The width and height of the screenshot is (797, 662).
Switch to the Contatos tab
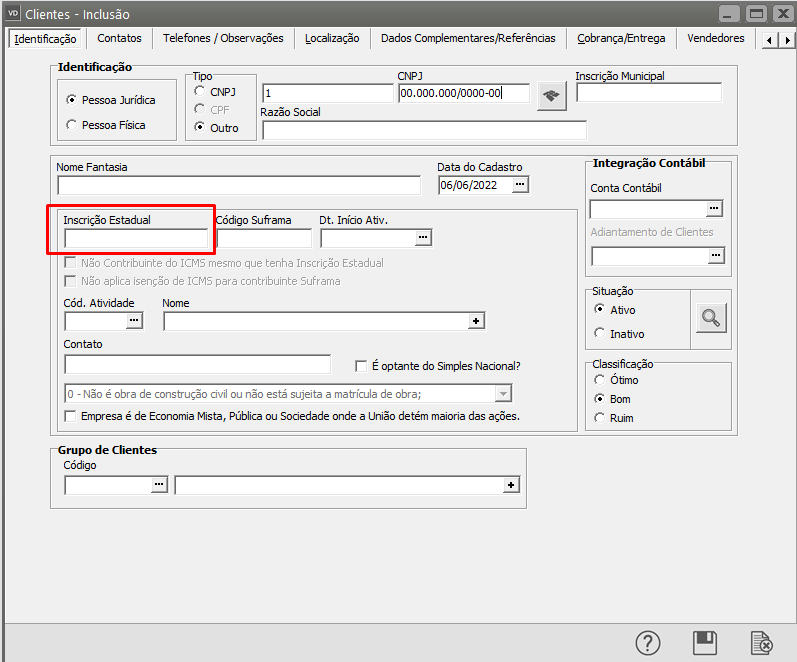[x=119, y=38]
